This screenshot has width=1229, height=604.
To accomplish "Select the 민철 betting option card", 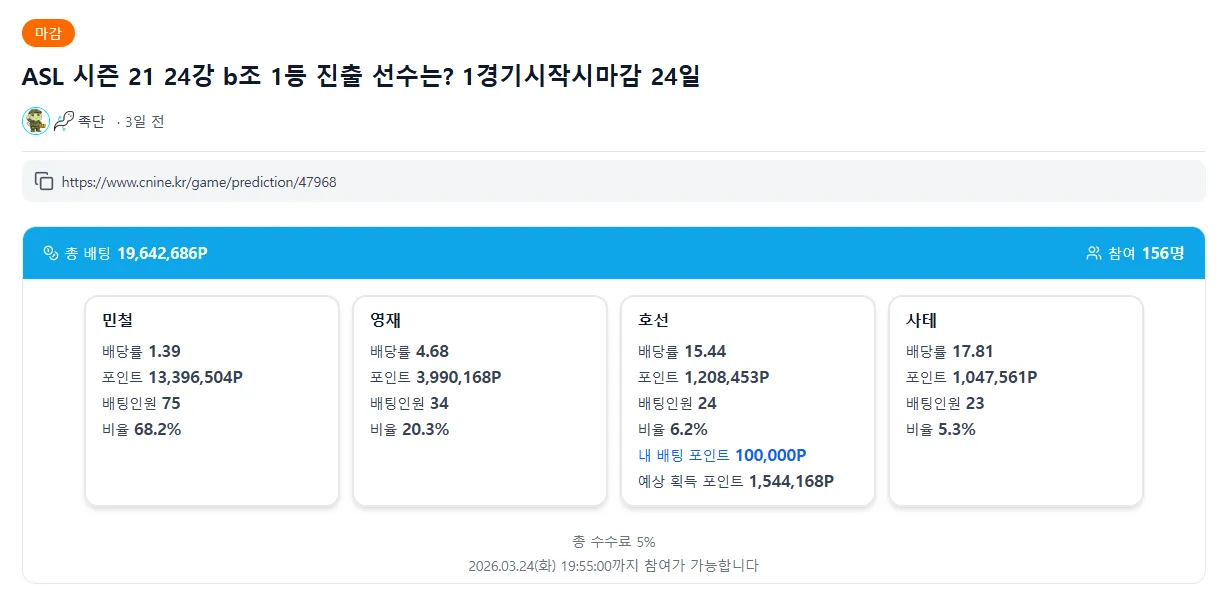I will pyautogui.click(x=211, y=399).
